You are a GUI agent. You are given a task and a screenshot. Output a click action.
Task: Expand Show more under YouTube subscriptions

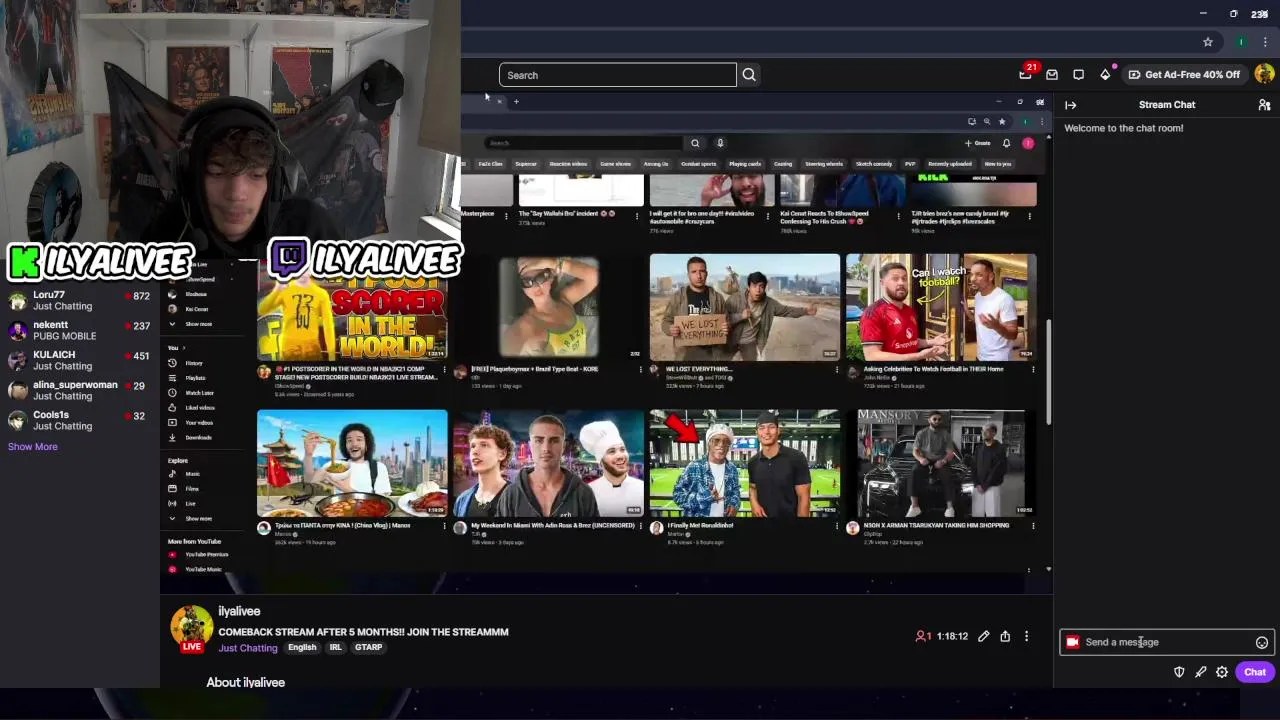tap(197, 324)
